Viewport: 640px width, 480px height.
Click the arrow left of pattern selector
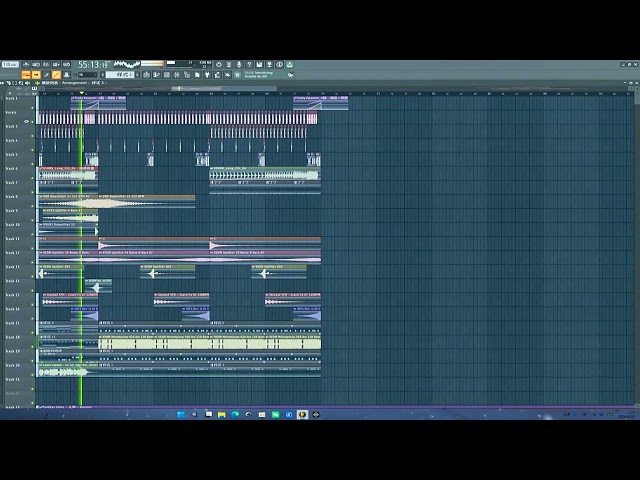coord(102,75)
